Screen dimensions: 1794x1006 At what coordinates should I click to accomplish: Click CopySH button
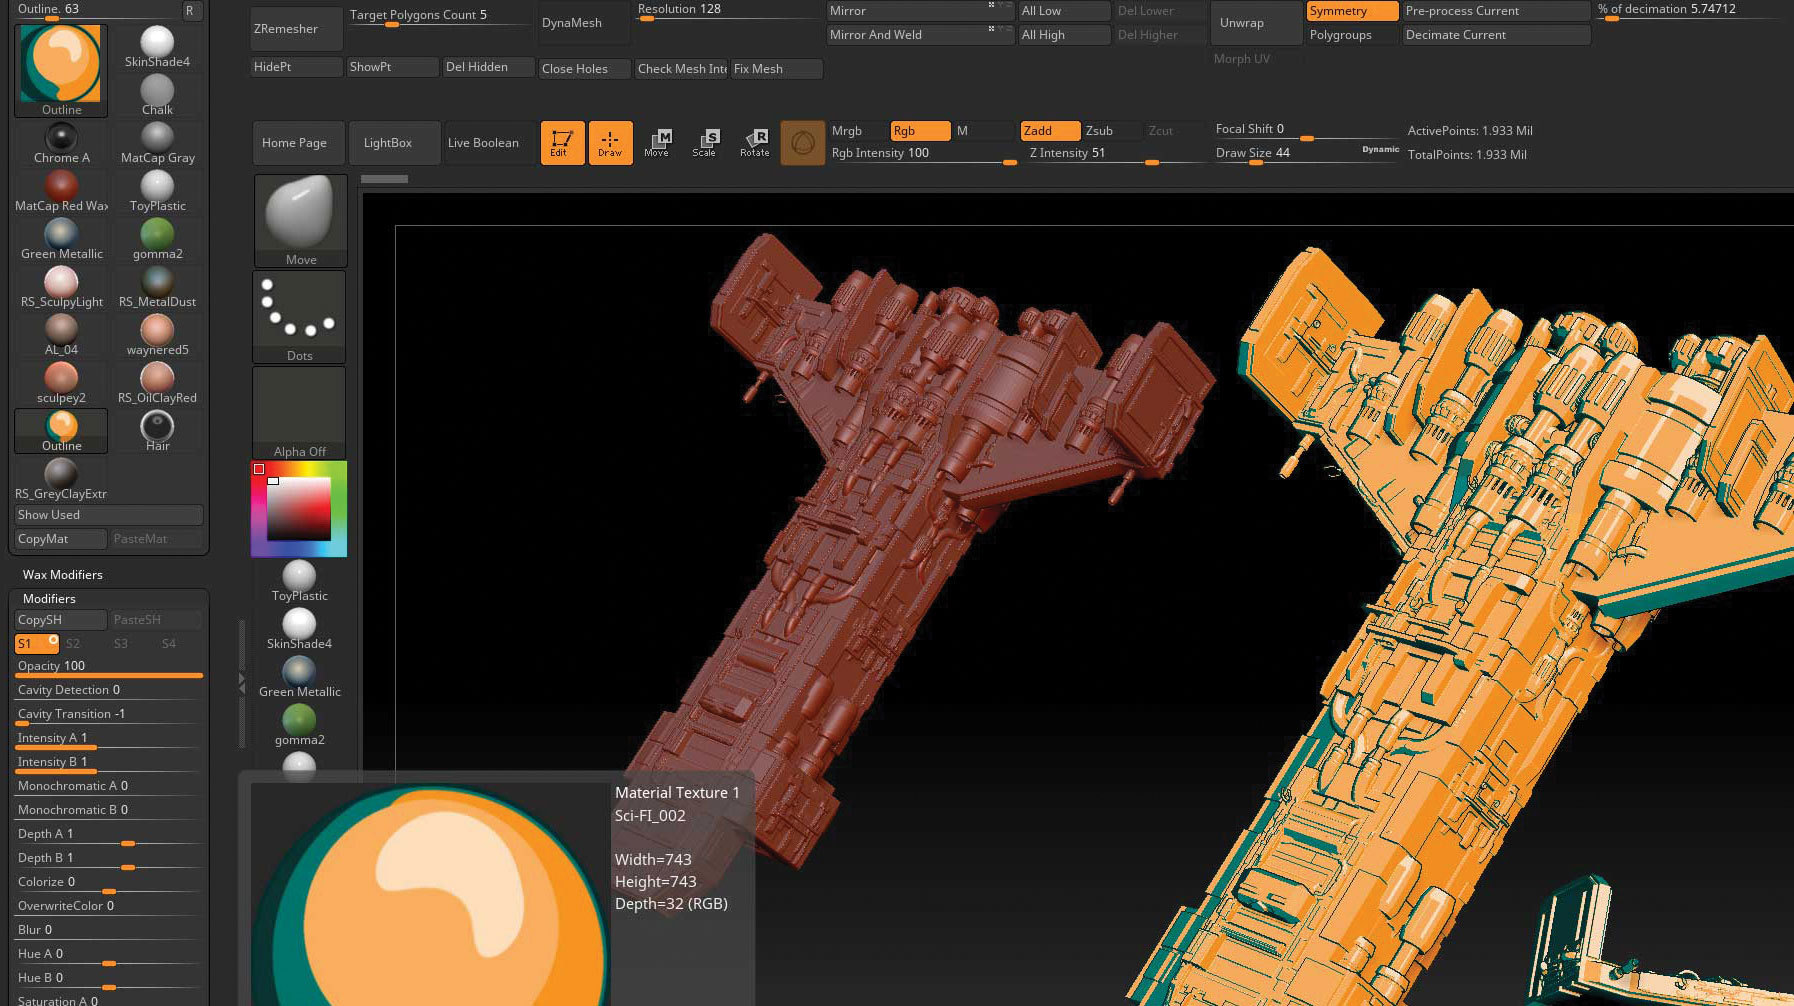click(60, 620)
